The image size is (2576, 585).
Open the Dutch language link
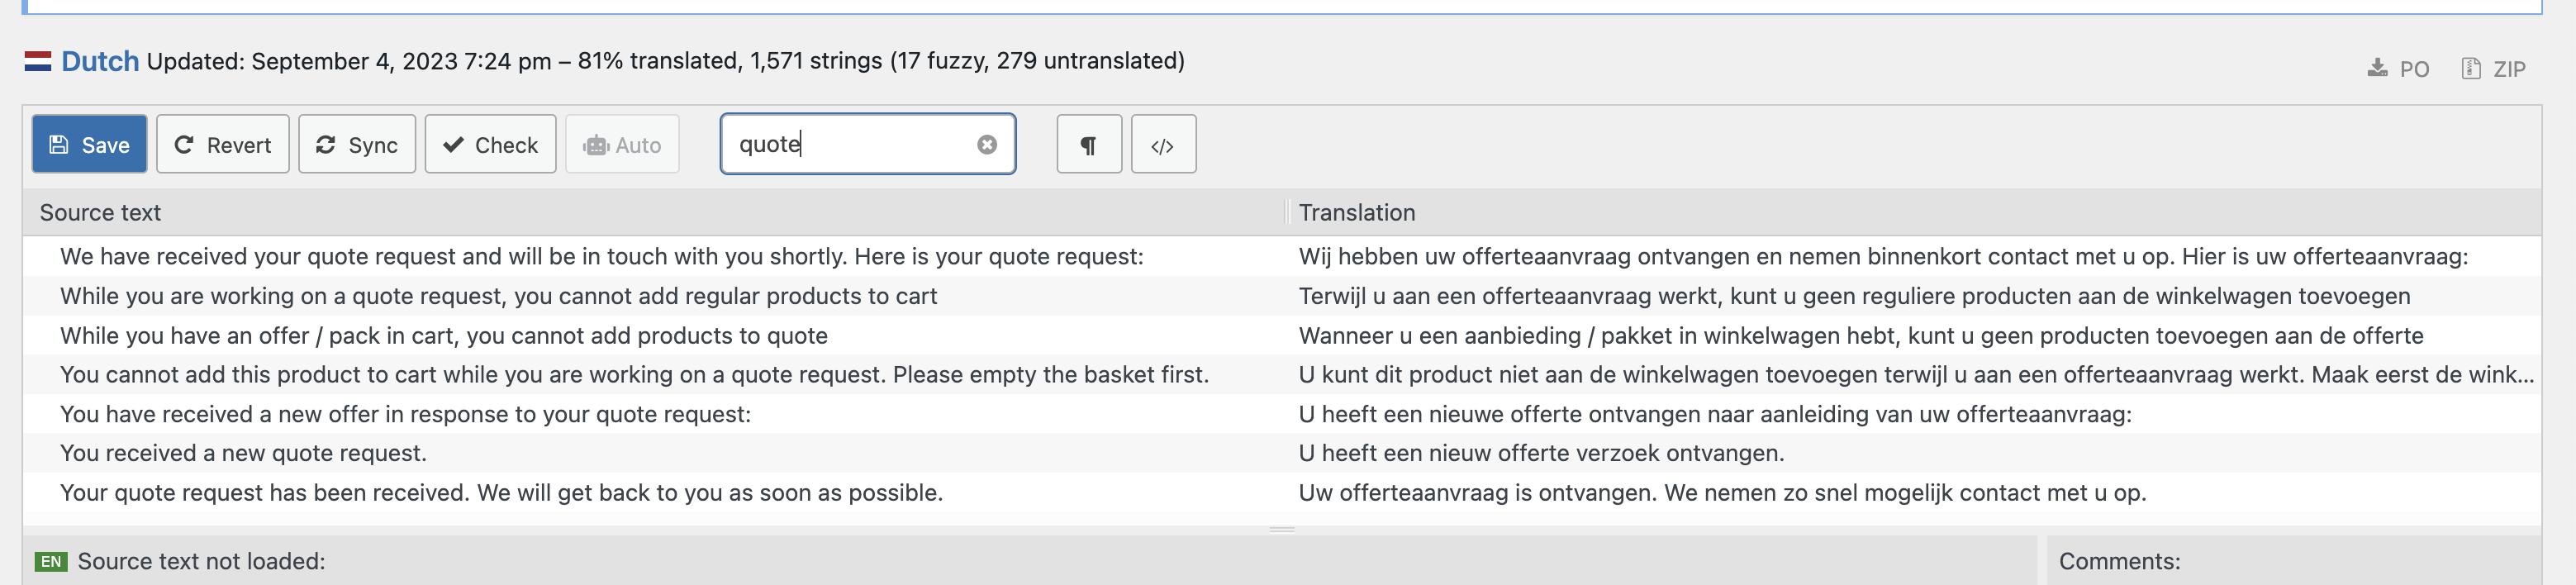[100, 61]
